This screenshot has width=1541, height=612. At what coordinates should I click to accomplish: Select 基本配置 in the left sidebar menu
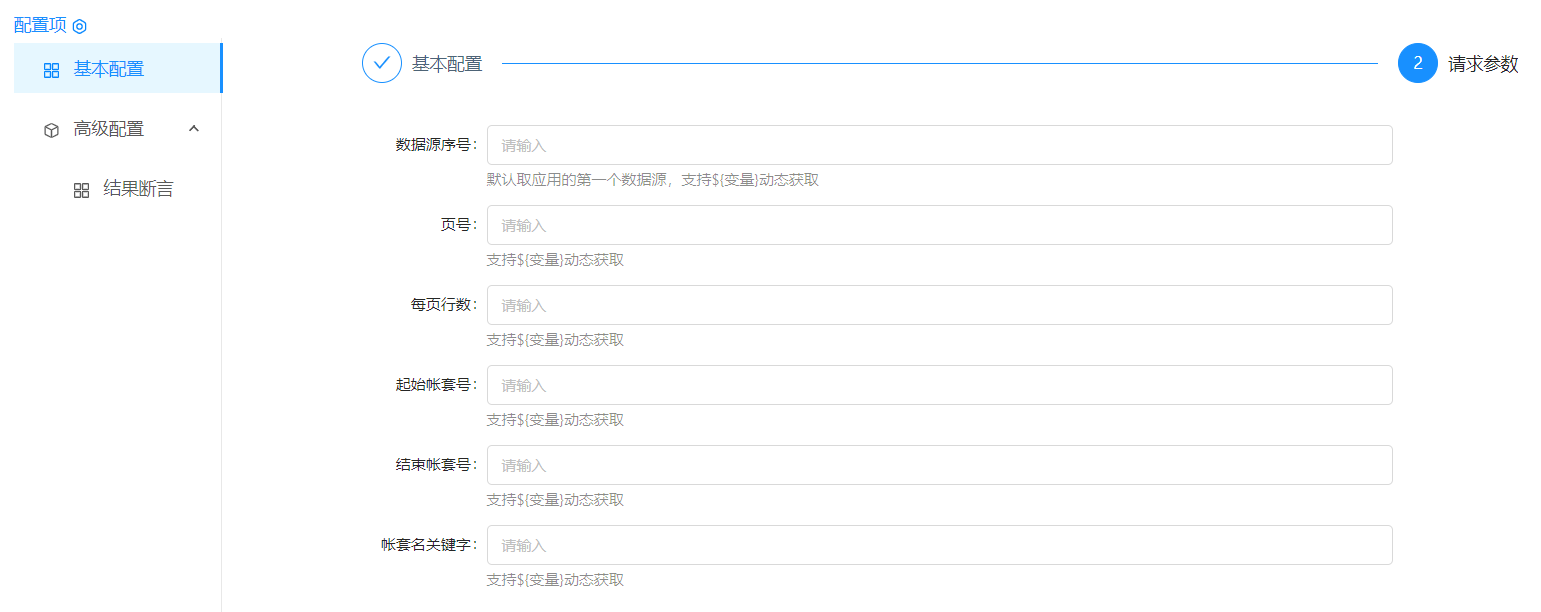click(109, 69)
